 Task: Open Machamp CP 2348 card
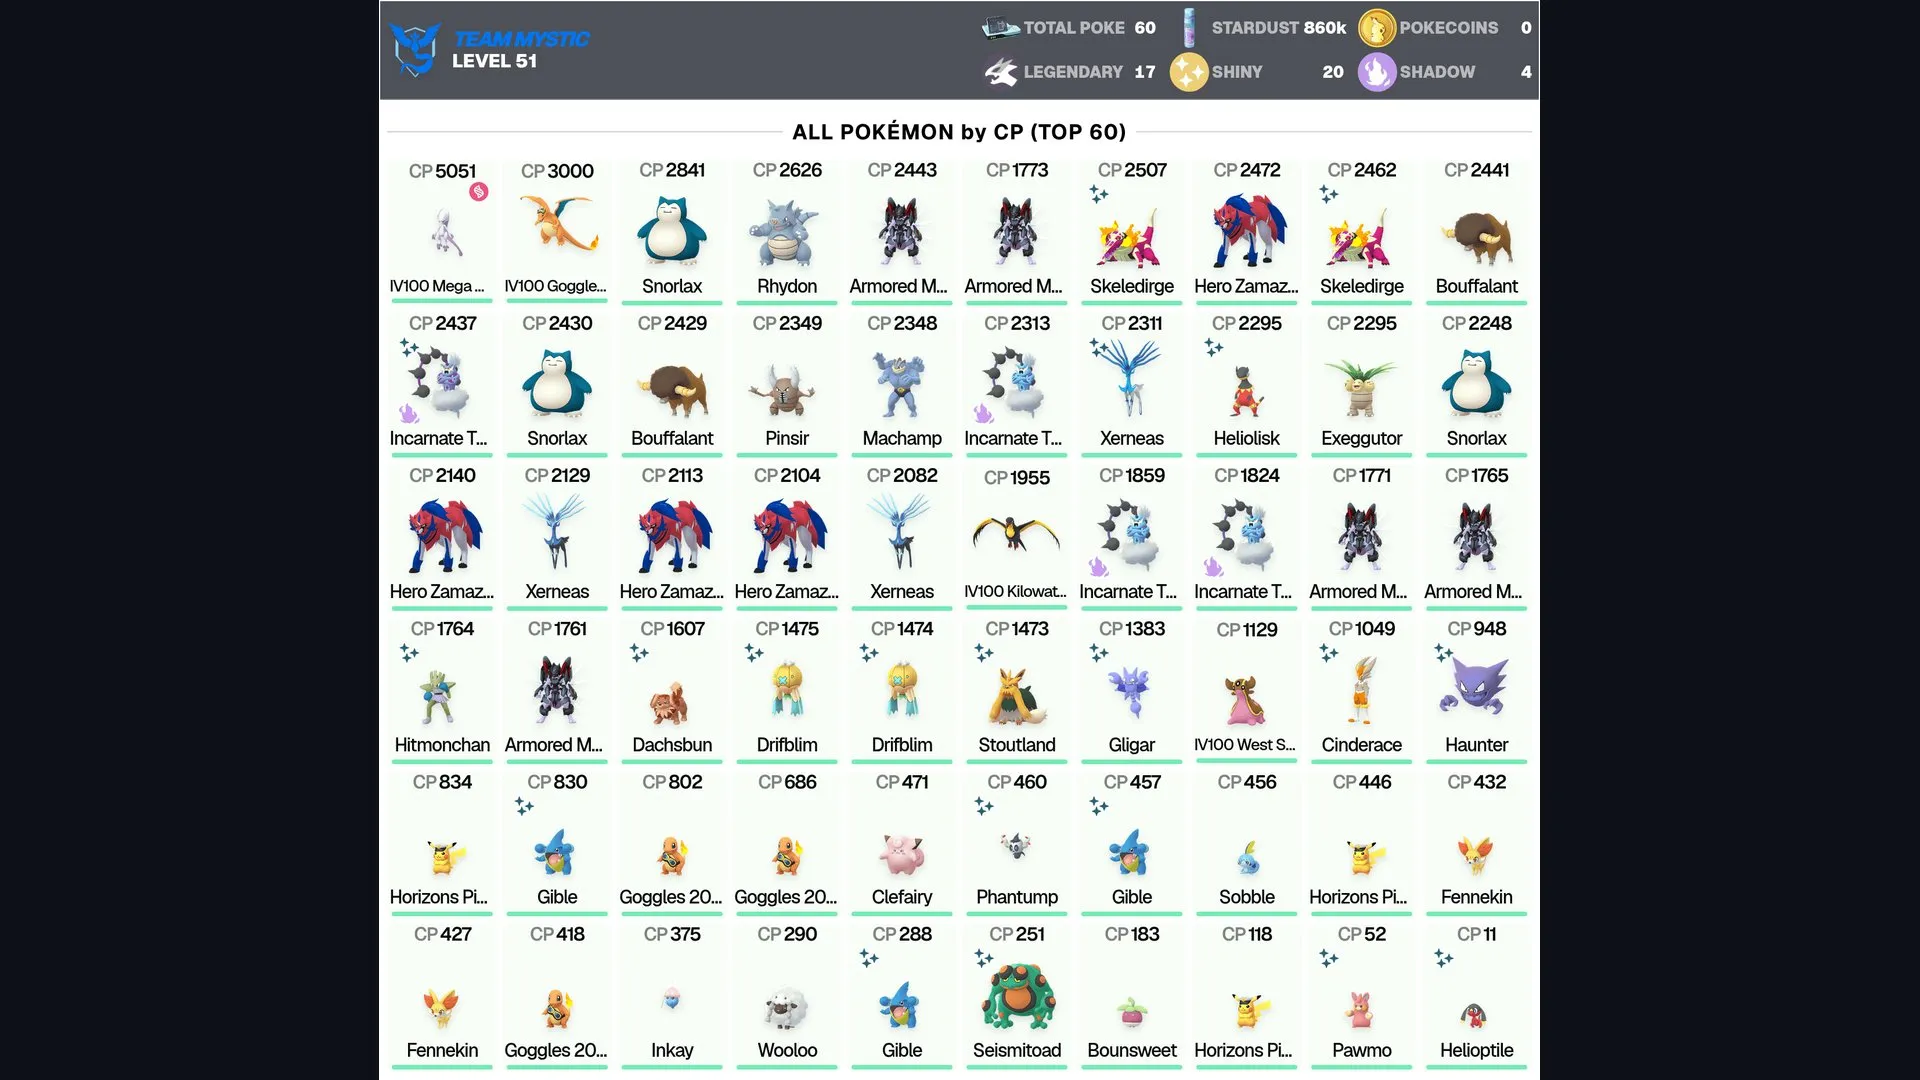(x=902, y=385)
